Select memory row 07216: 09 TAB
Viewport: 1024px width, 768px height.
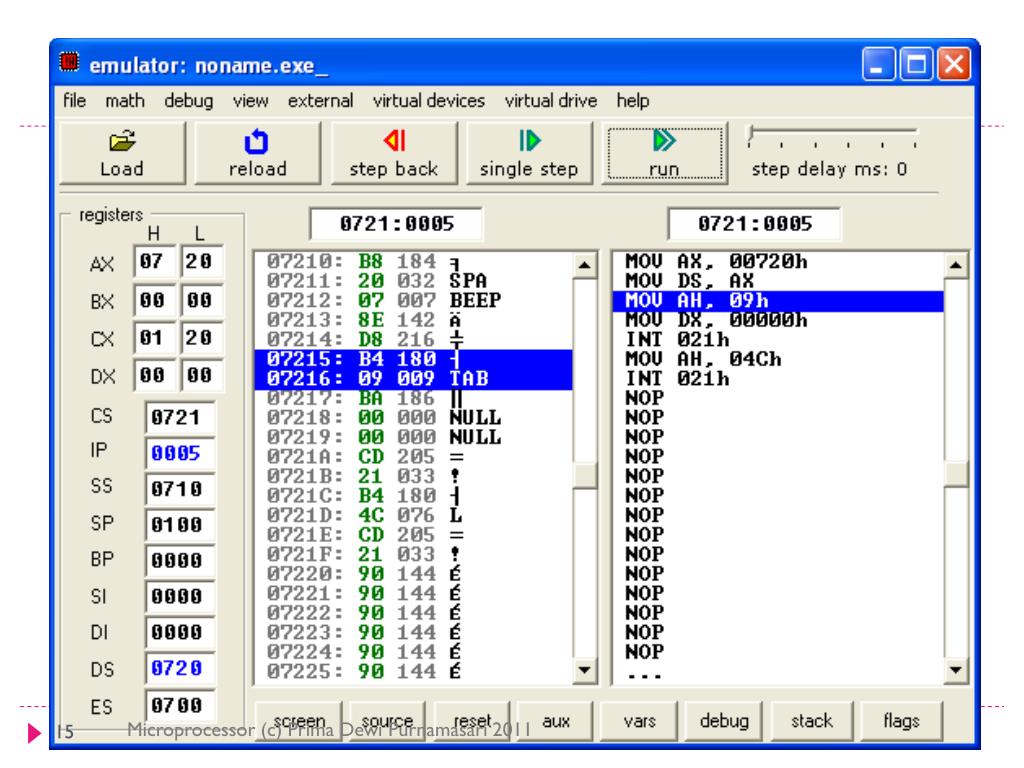point(413,379)
